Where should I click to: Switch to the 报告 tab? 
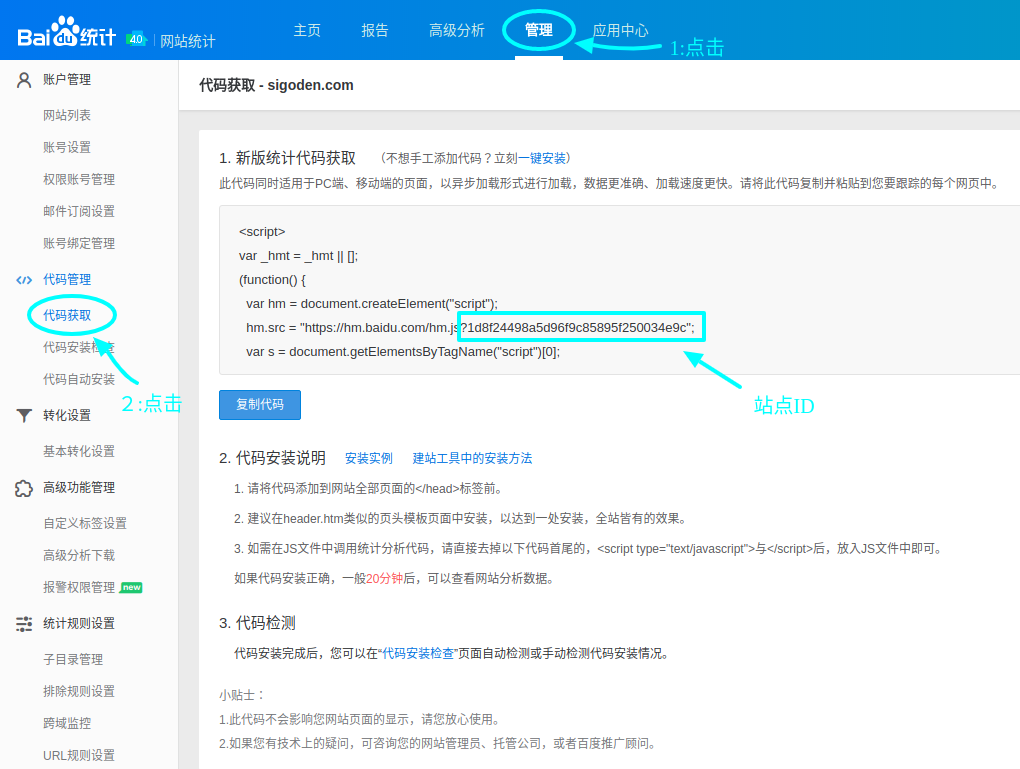375,31
